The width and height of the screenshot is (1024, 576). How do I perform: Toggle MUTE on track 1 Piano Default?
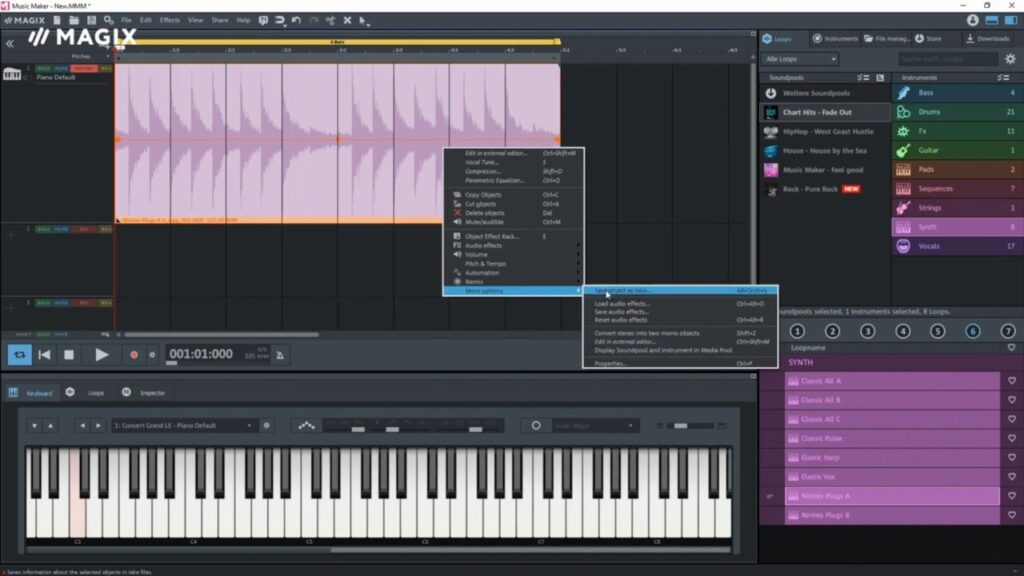coord(61,69)
